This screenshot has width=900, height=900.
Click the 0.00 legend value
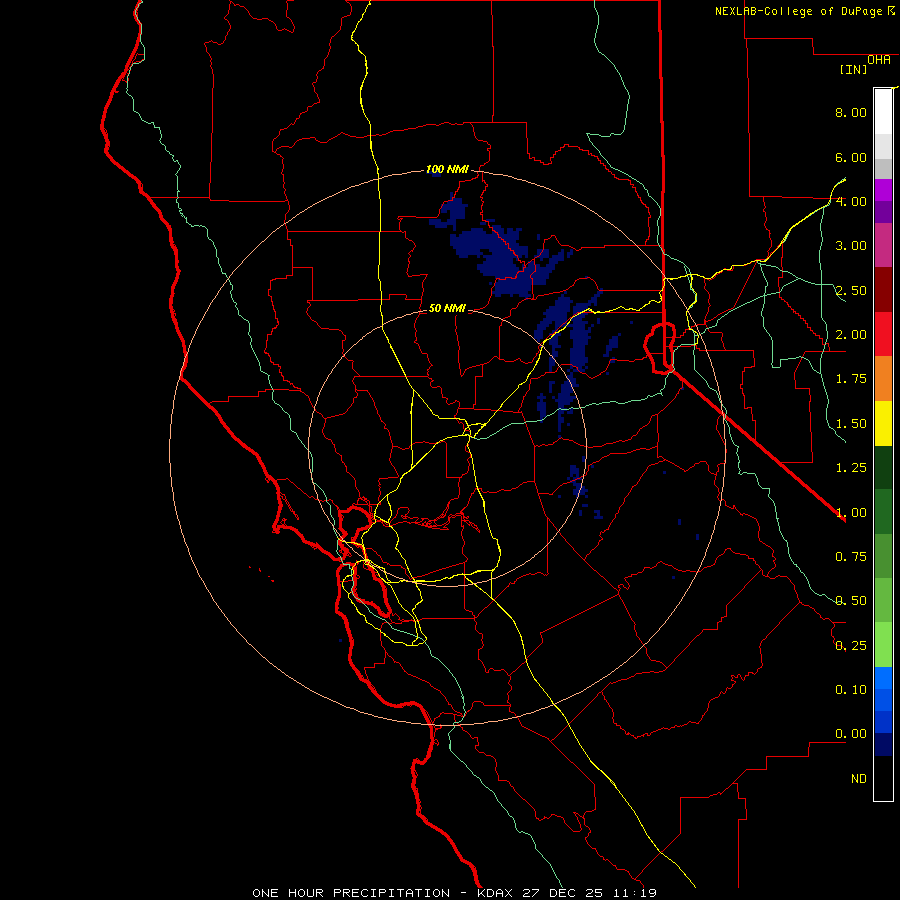[x=851, y=734]
